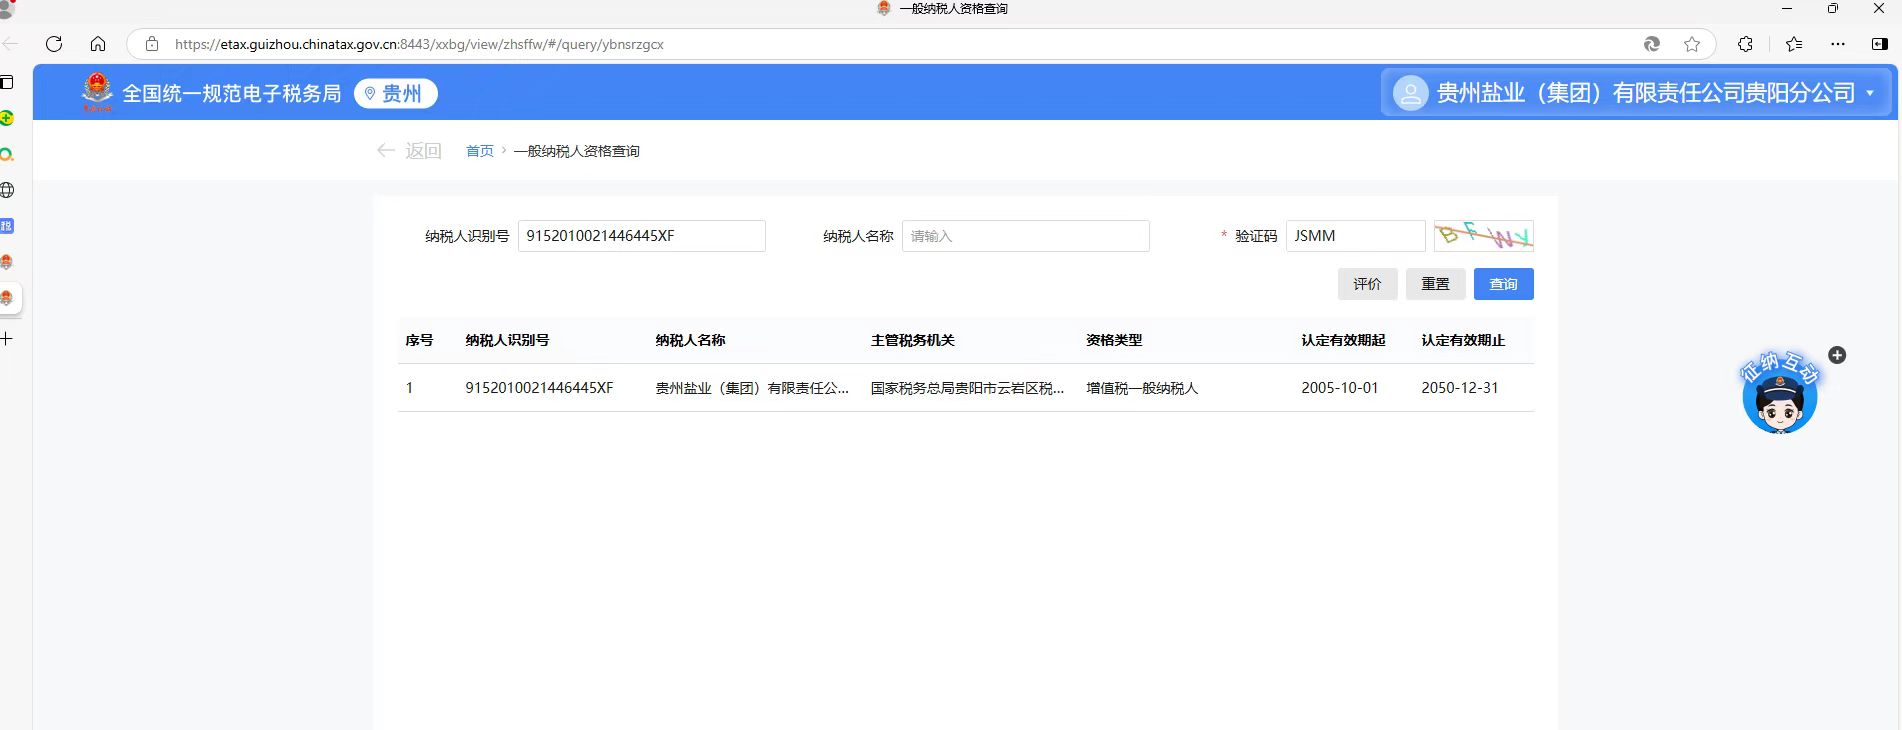Click the 征纳互动 assistant mascot
Screen dimensions: 1902x730
(1779, 399)
